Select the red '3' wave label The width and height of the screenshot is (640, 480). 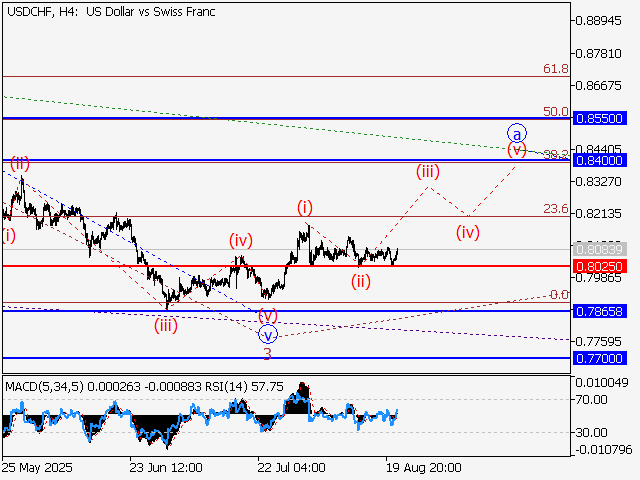click(267, 353)
